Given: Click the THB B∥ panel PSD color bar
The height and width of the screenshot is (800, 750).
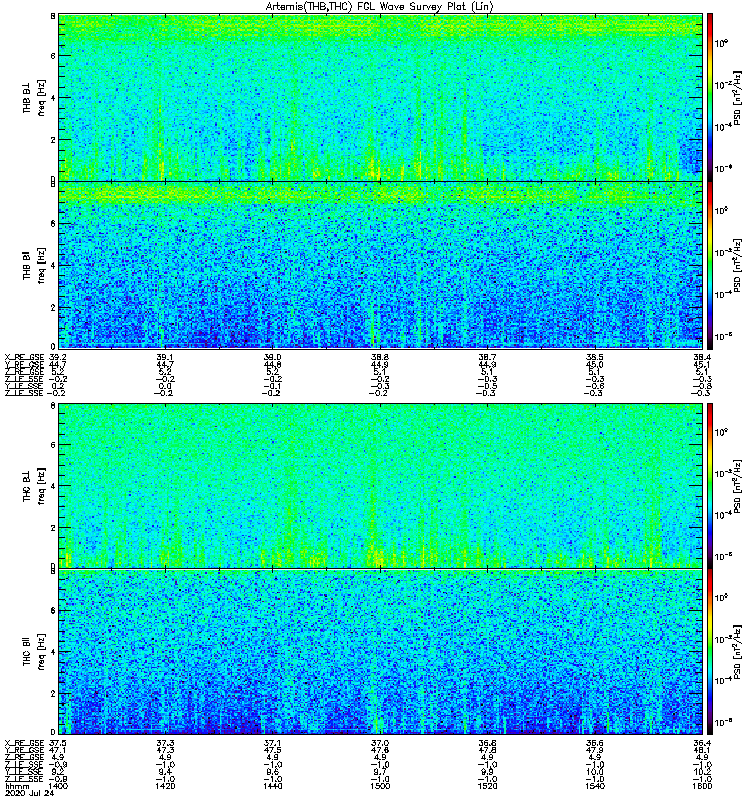Looking at the screenshot, I should point(710,265).
